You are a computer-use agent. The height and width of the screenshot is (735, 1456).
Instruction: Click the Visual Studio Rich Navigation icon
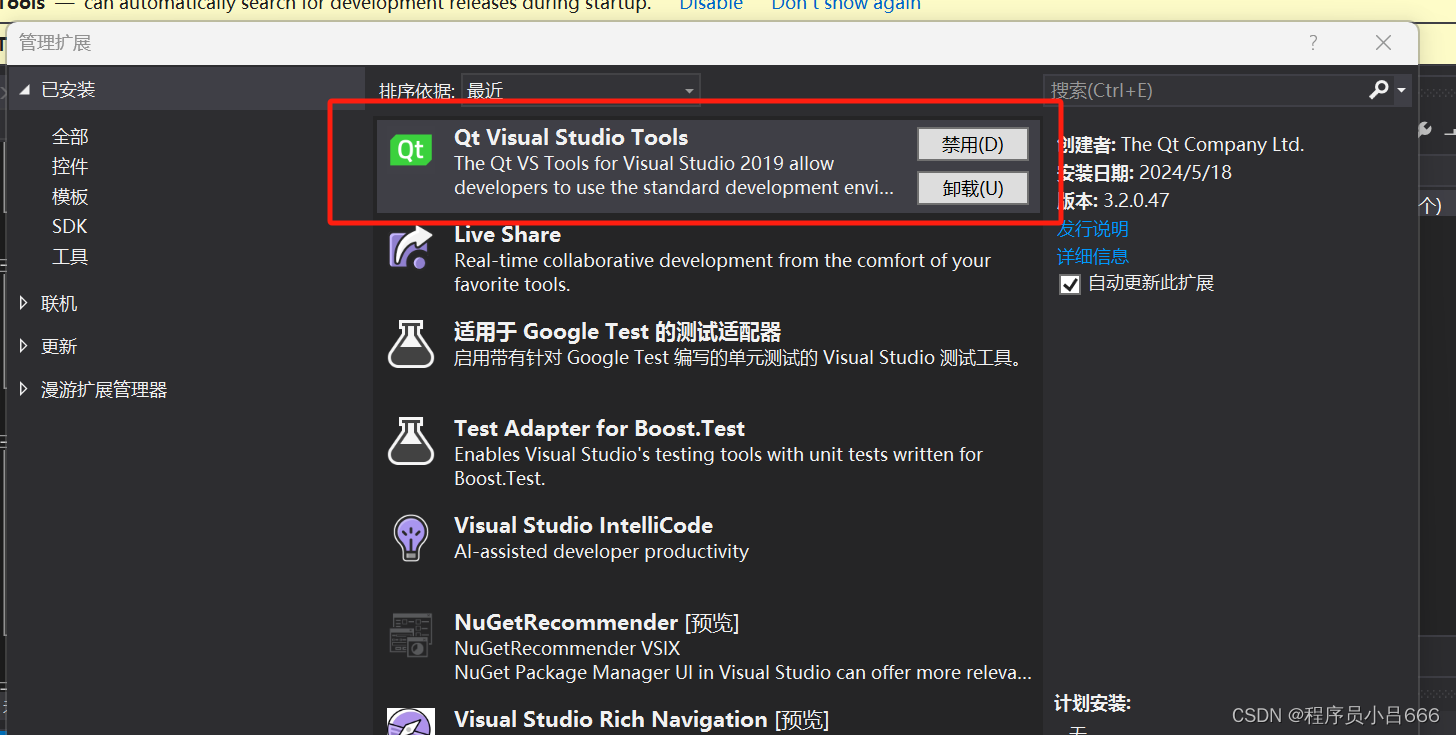[x=411, y=721]
